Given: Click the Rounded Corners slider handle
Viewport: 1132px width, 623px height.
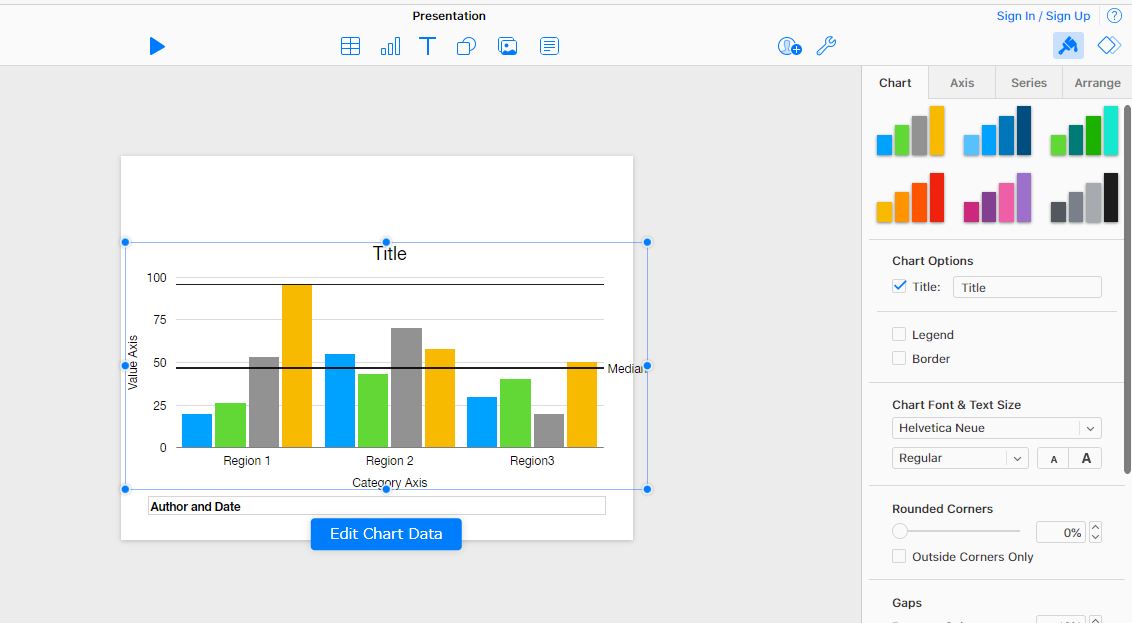Looking at the screenshot, I should coord(900,532).
